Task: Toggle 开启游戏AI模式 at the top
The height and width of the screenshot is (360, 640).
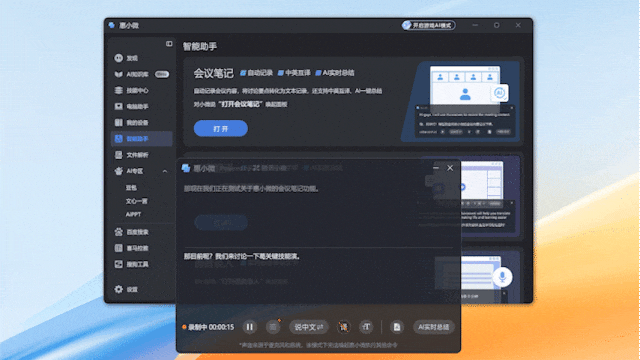Action: (428, 25)
